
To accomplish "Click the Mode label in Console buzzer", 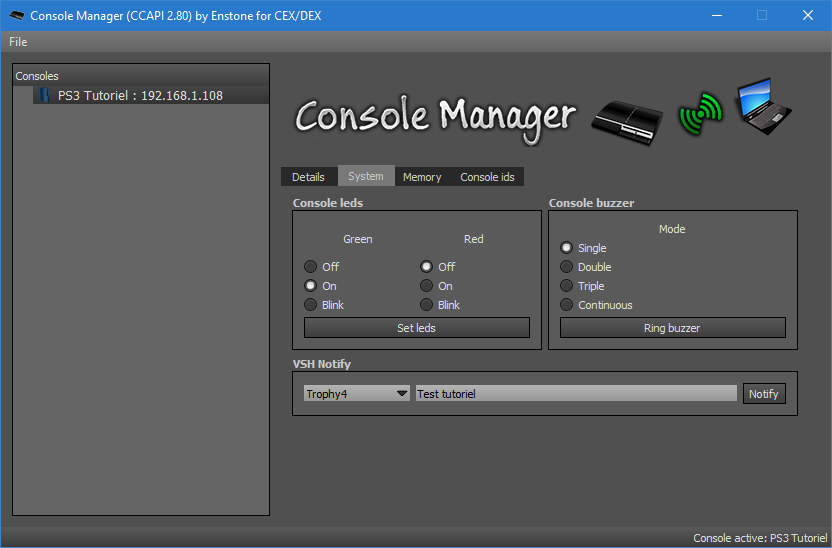I will click(672, 229).
